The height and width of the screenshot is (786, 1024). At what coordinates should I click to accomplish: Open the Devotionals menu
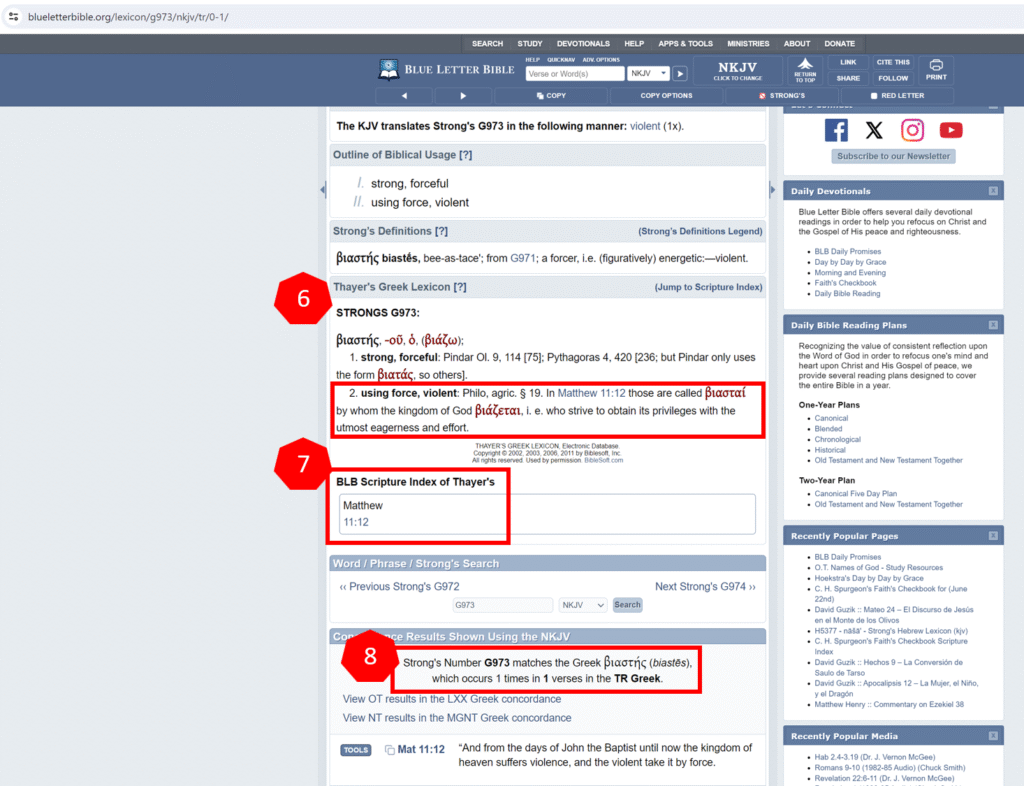point(583,44)
